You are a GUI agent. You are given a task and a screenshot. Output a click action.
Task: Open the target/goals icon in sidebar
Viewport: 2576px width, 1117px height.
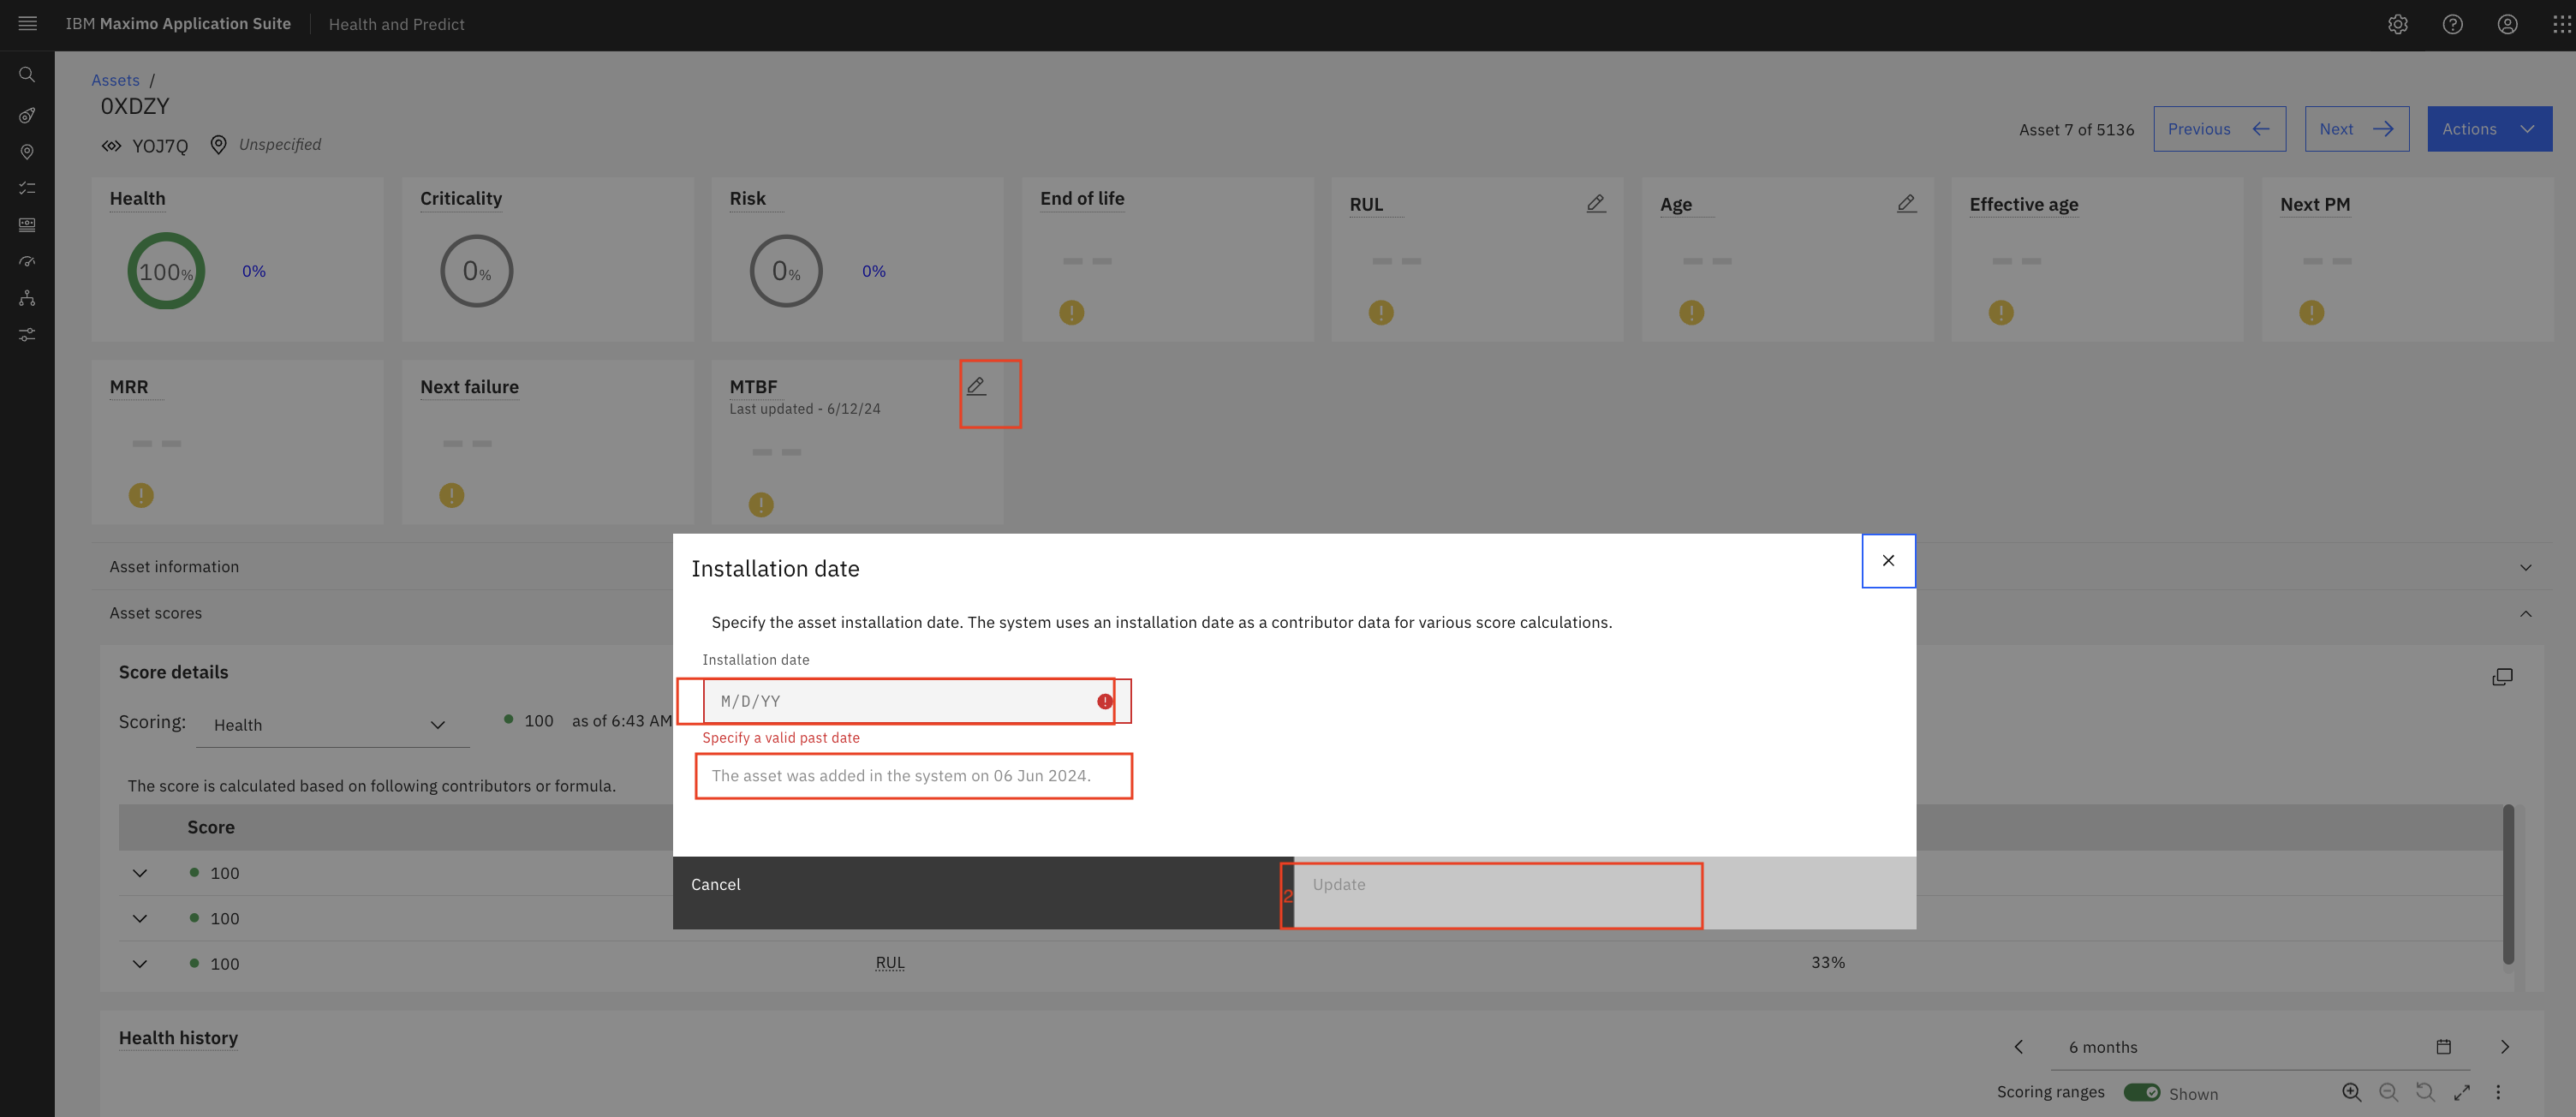27,115
